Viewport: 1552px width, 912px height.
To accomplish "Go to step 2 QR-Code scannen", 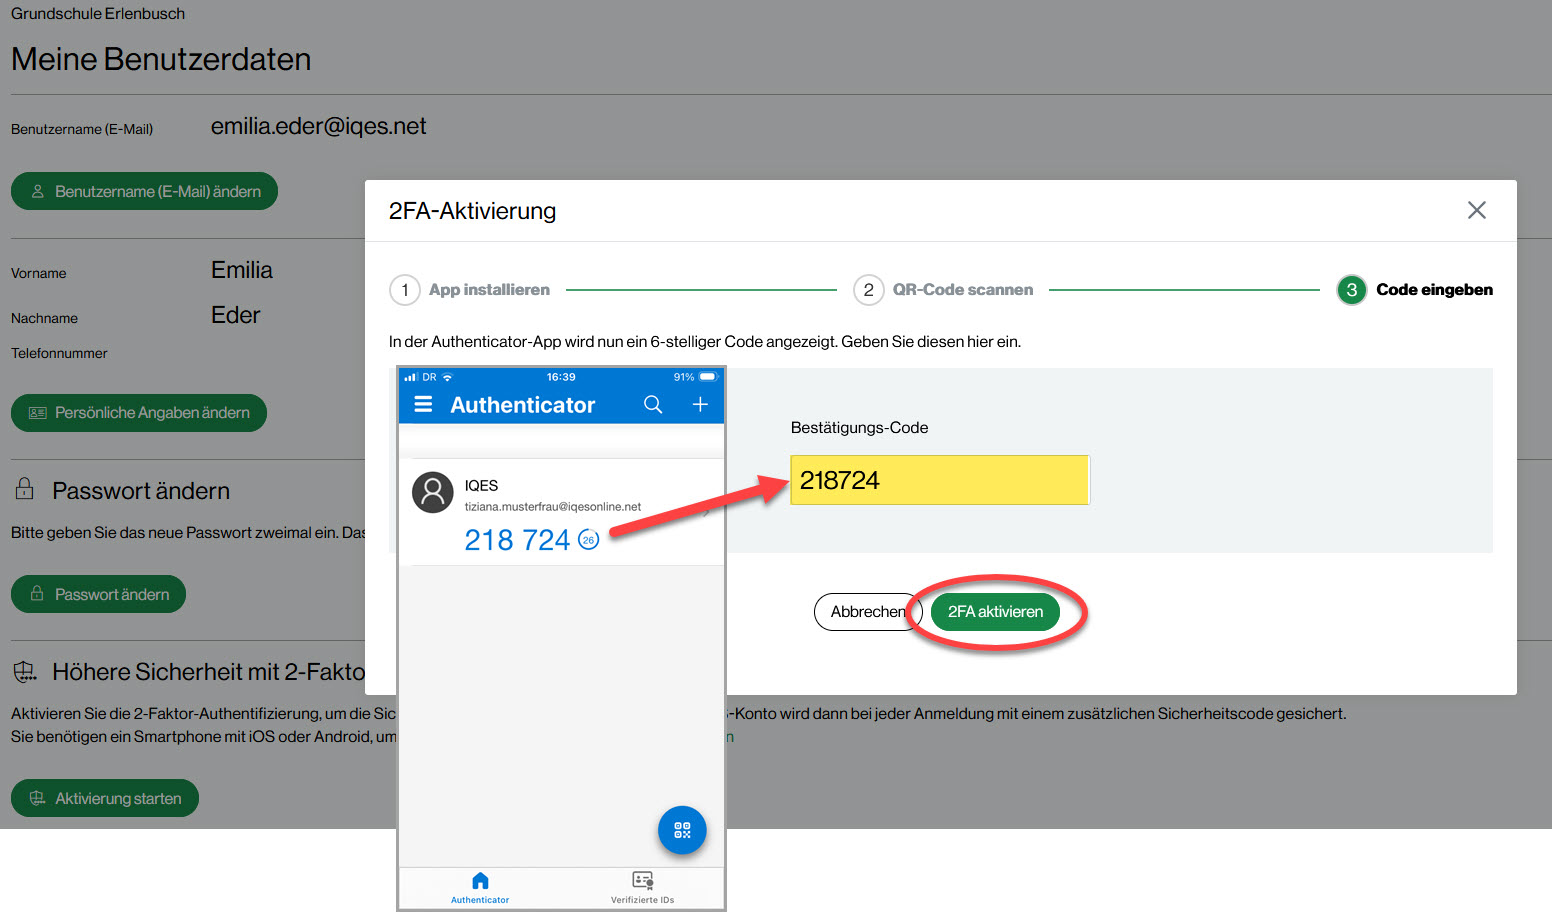I will pos(943,290).
